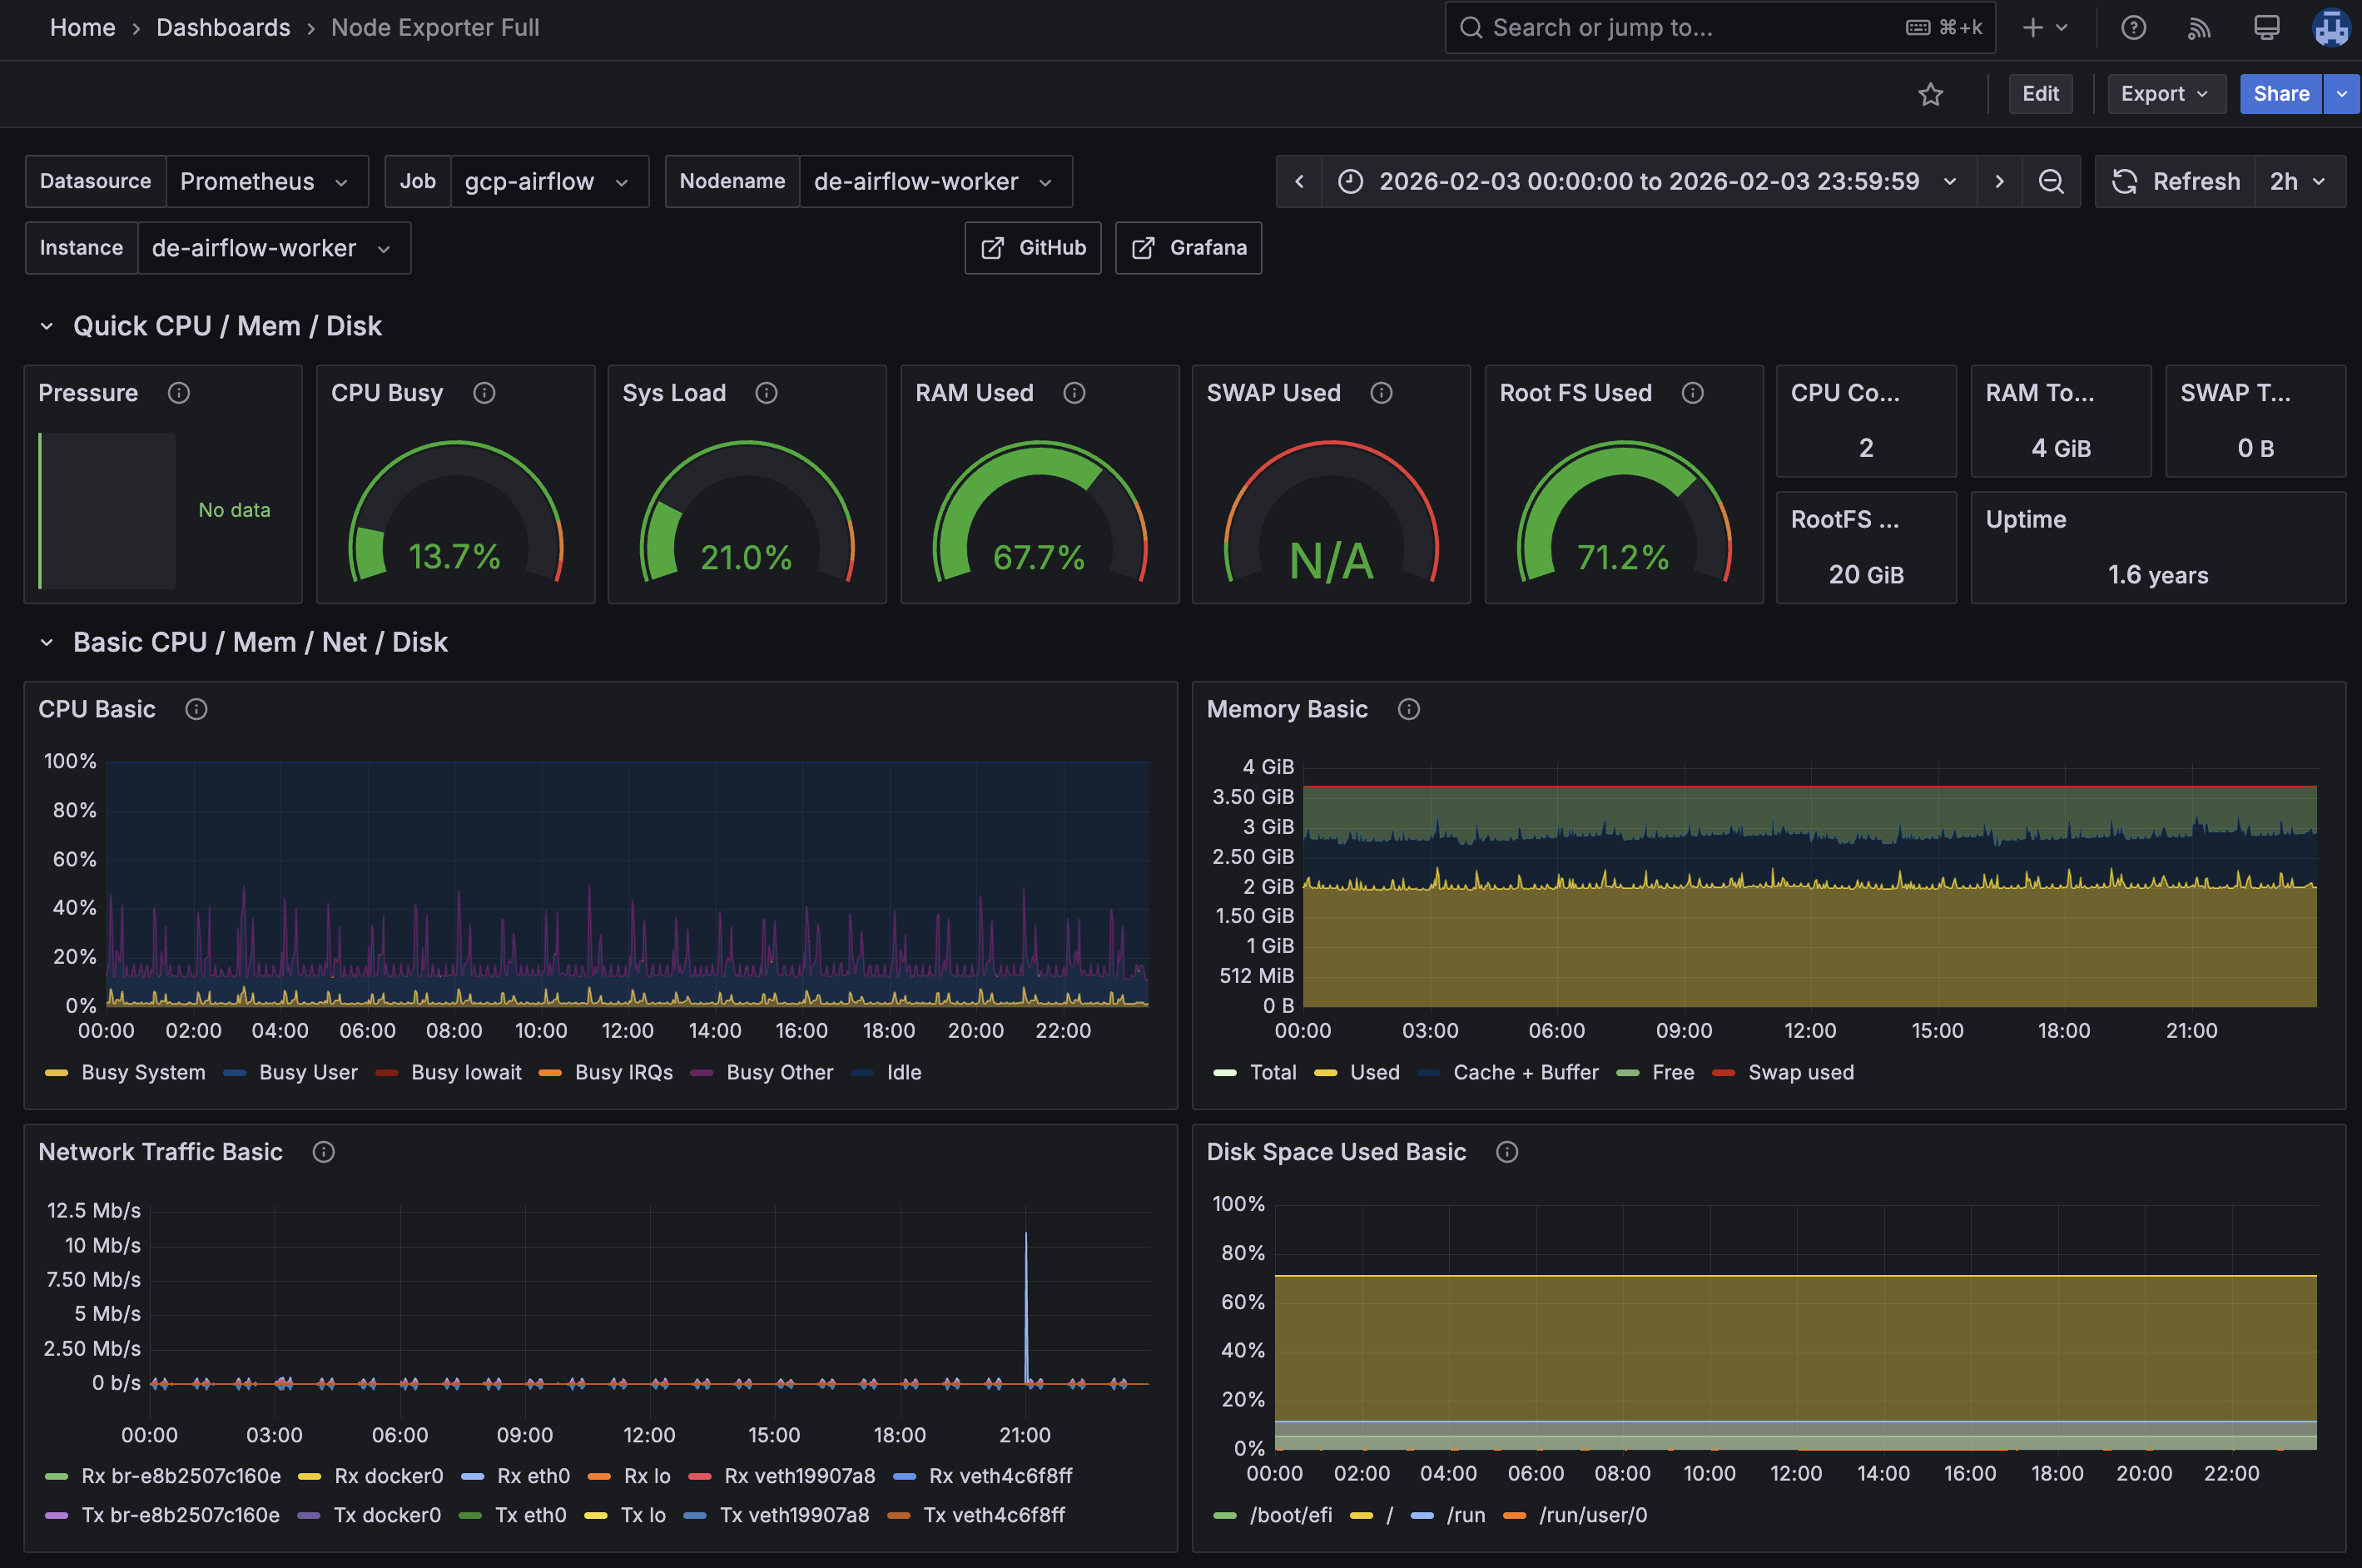Screen dimensions: 2362x1568
Task: Click the user avatar profile icon
Action: click(x=2331, y=27)
